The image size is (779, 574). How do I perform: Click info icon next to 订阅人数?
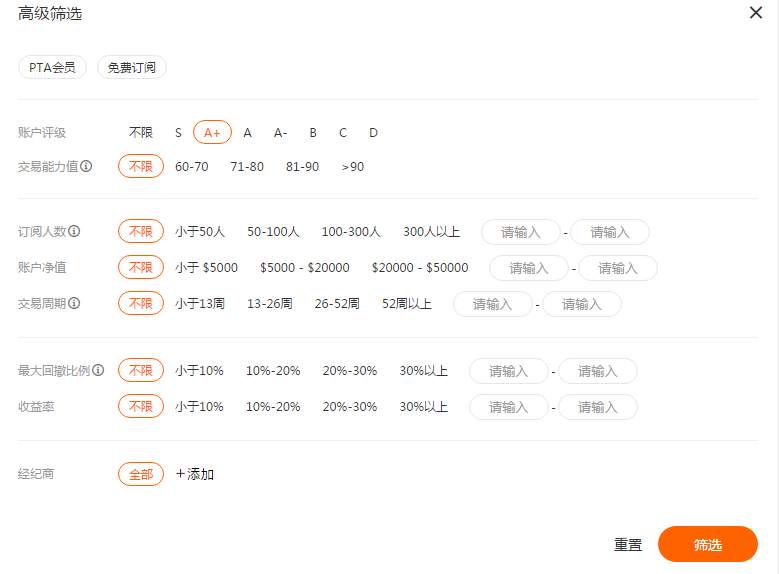tap(74, 231)
